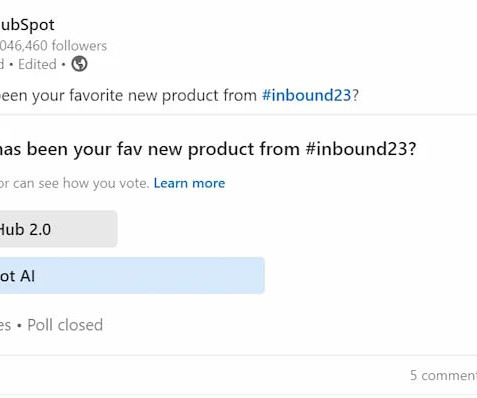Screen dimensions: 477x398
Task: Select the Hub 2.0 poll option bar
Action: pos(59,229)
